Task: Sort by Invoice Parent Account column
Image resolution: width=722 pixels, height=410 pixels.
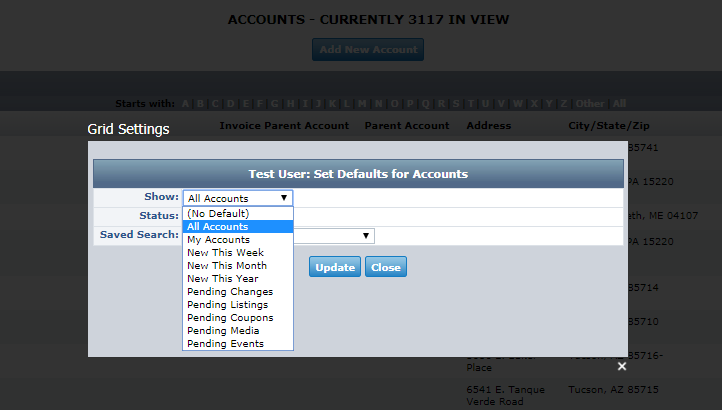Action: [284, 126]
